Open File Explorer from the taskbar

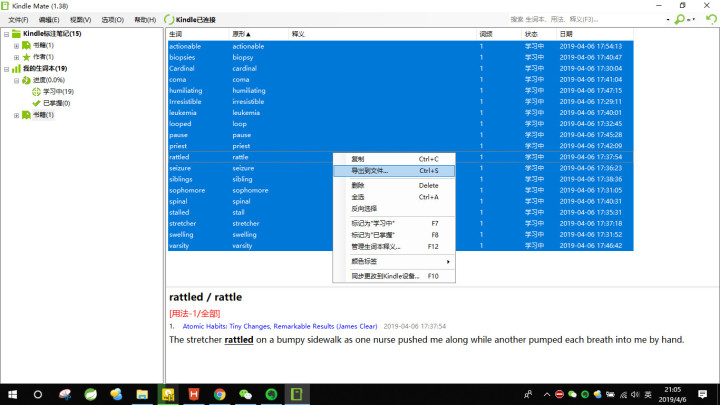pos(142,394)
